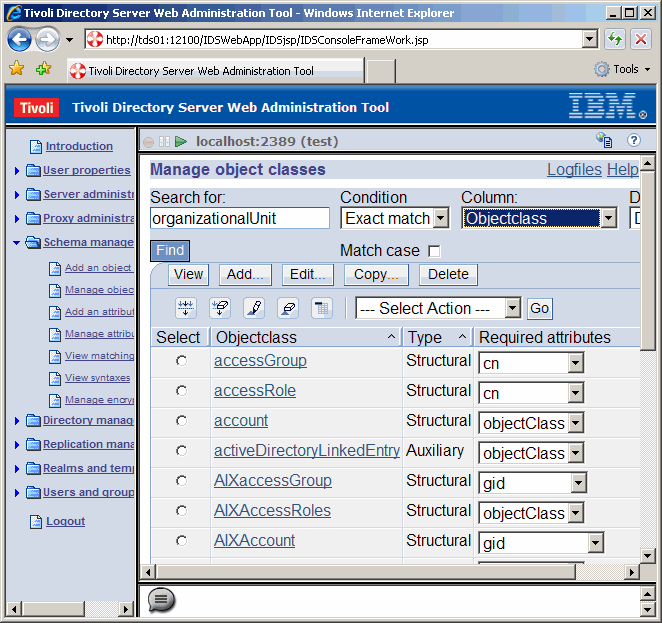Screen dimensions: 662x623
Task: Click the Show filter row icon
Action: (187, 308)
